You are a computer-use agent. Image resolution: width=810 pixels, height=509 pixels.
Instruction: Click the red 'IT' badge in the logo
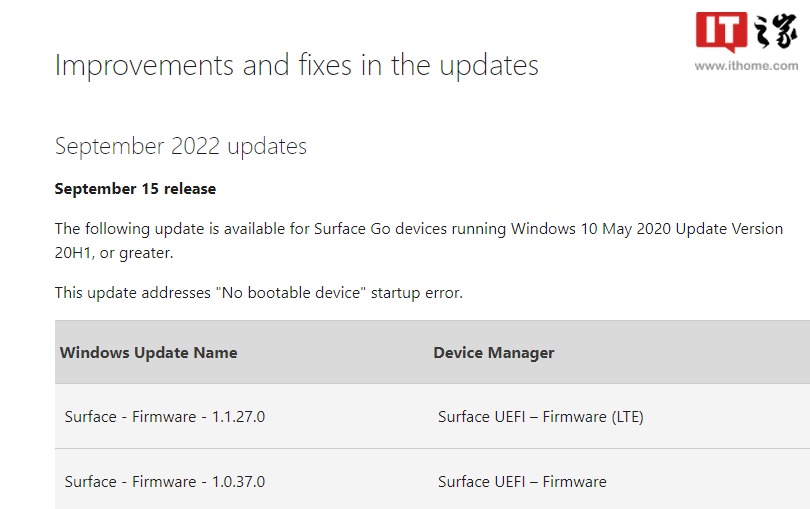pyautogui.click(x=721, y=31)
